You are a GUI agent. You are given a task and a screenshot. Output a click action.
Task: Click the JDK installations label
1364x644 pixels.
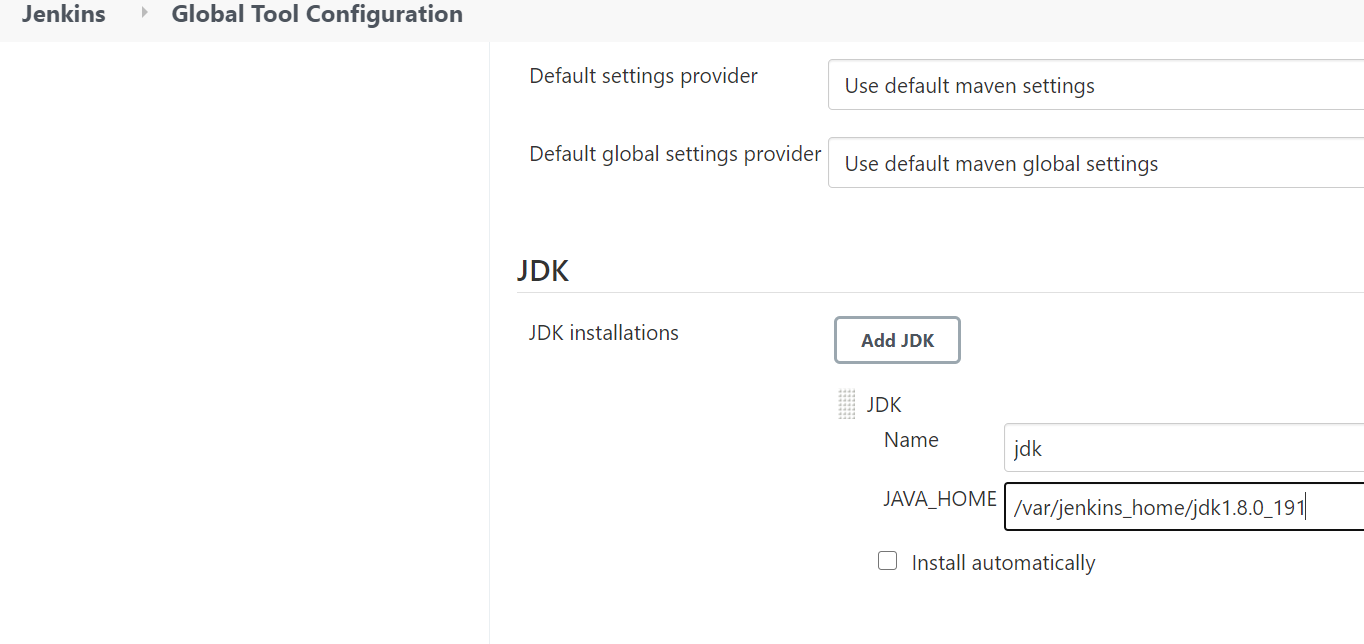click(603, 333)
